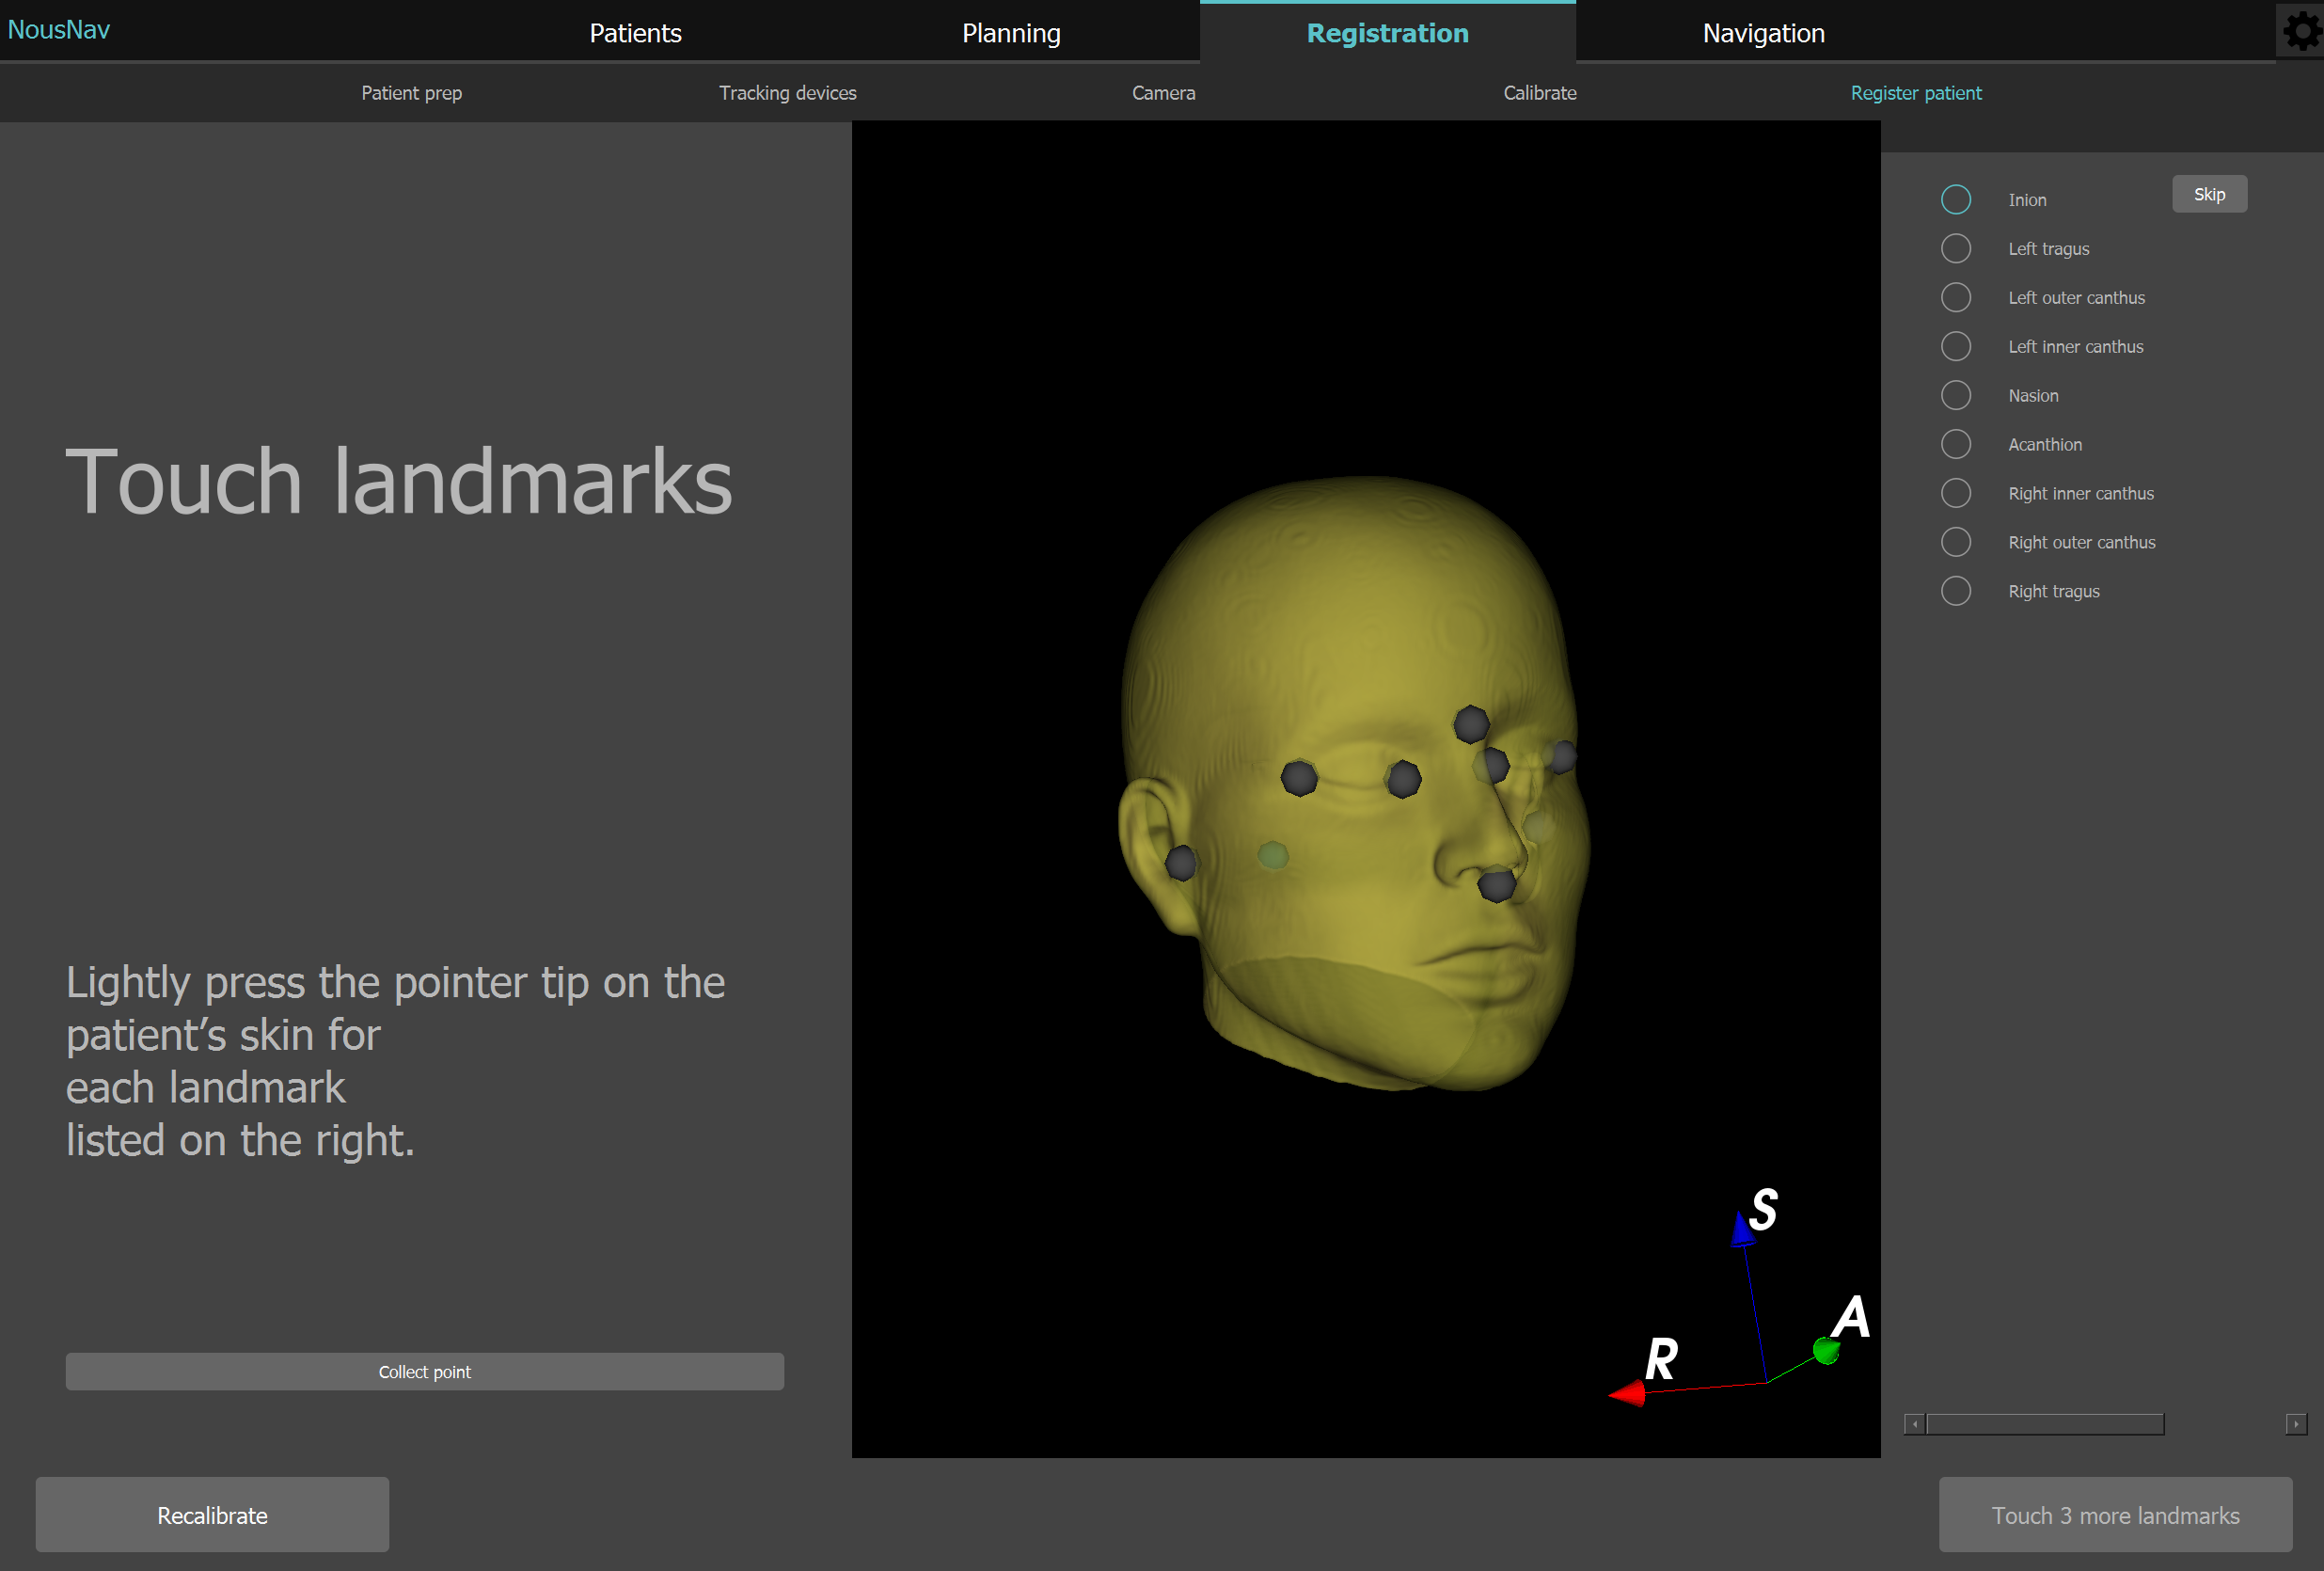Select the Right tragus landmark radio button
Screen dimensions: 2324x1571
pos(1956,590)
